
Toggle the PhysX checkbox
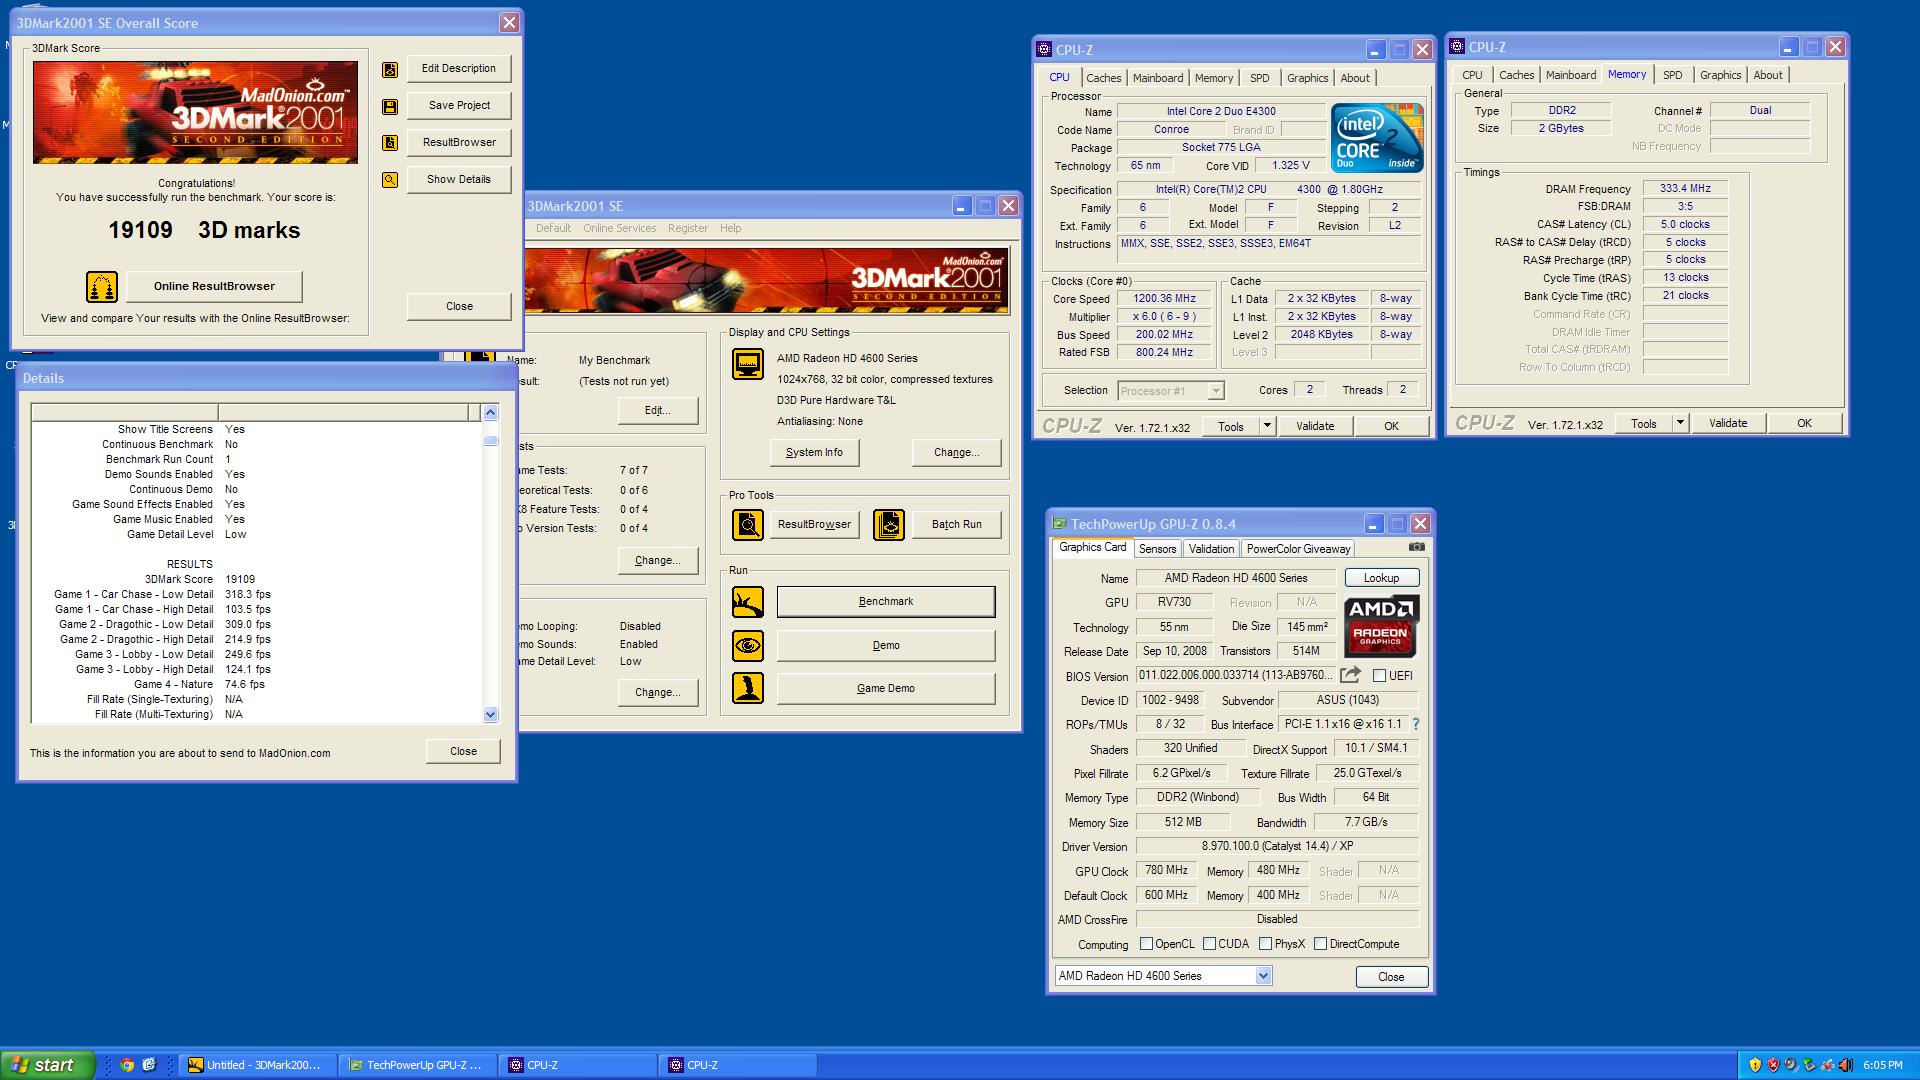click(x=1265, y=944)
